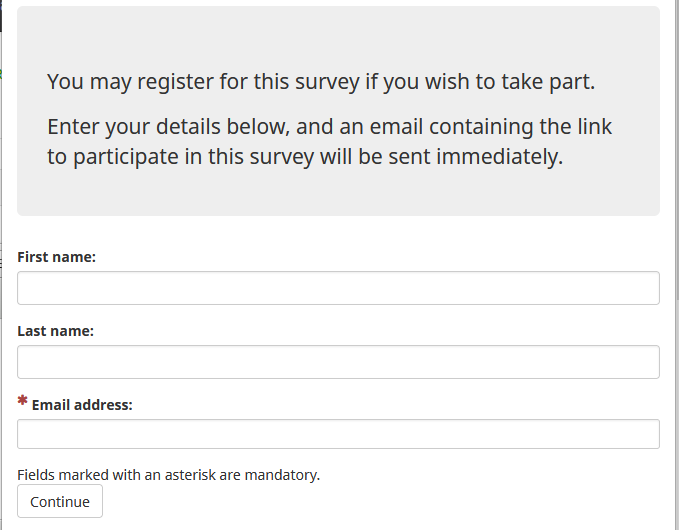Click the "to participate in this survey" line
Screen dimensions: 679x530
tap(305, 157)
